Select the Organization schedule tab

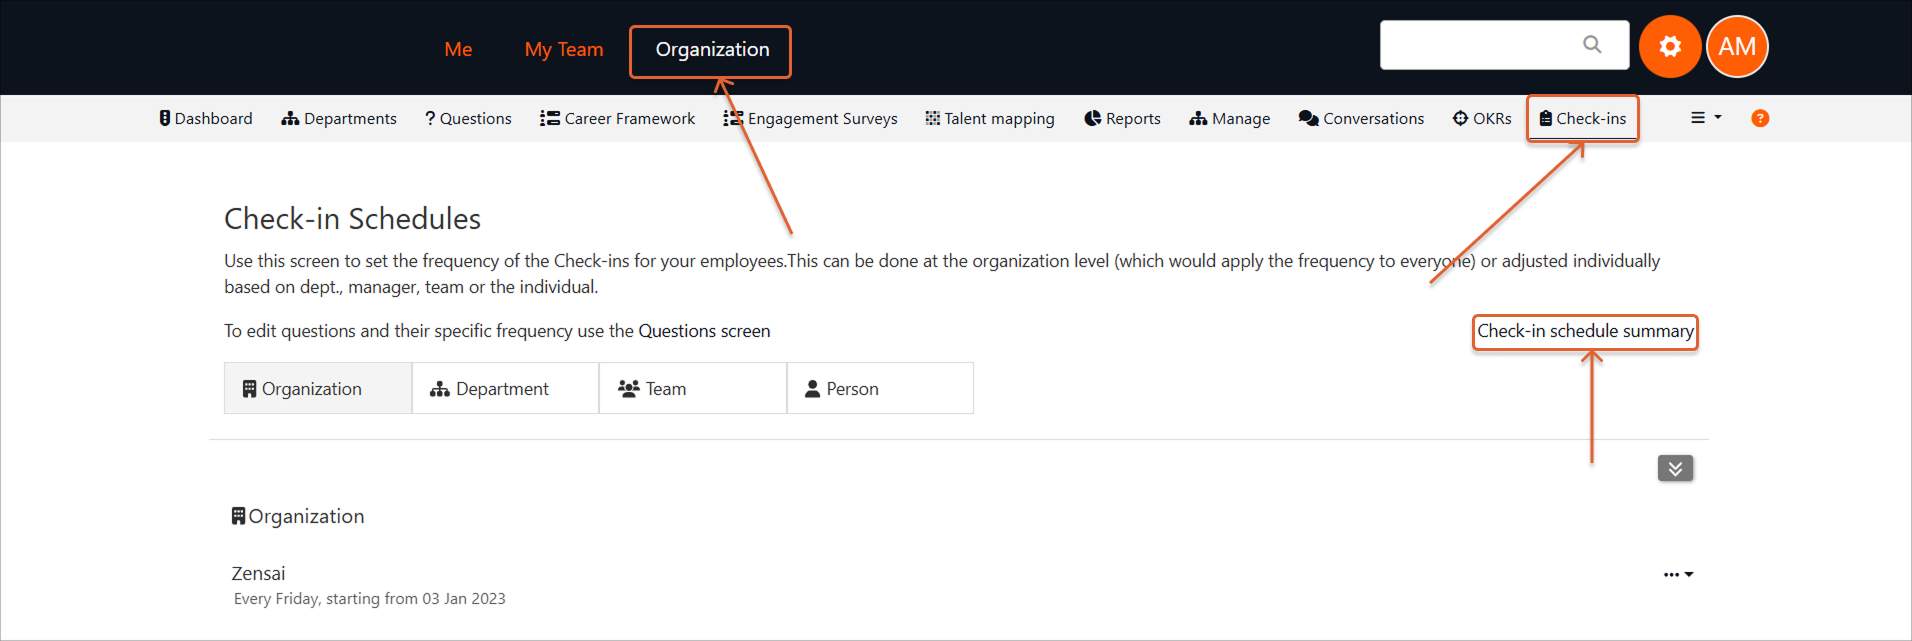click(318, 388)
